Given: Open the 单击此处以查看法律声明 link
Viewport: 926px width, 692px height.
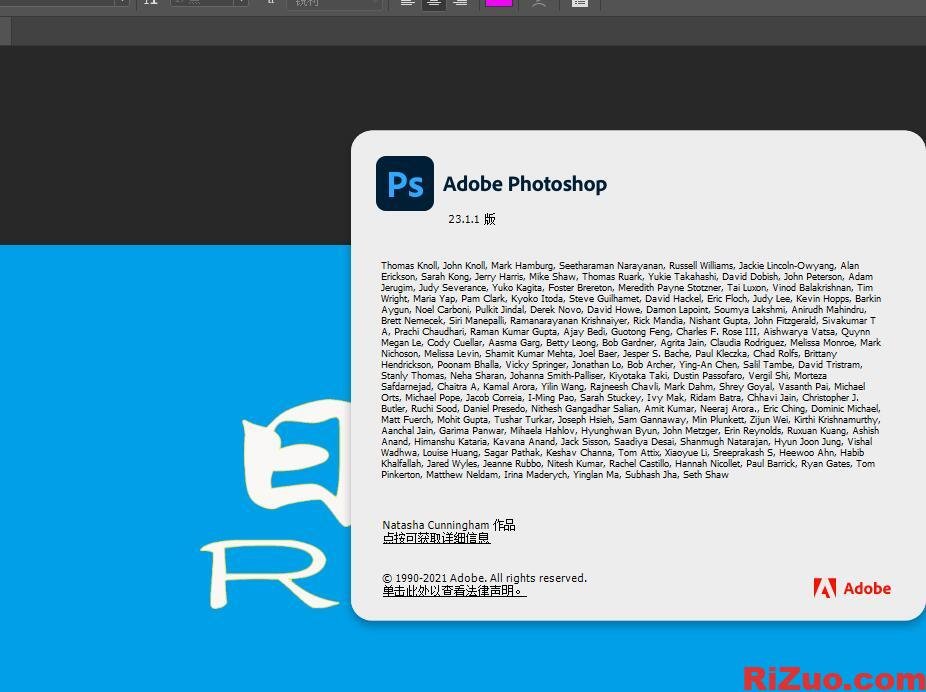Looking at the screenshot, I should pos(454,590).
